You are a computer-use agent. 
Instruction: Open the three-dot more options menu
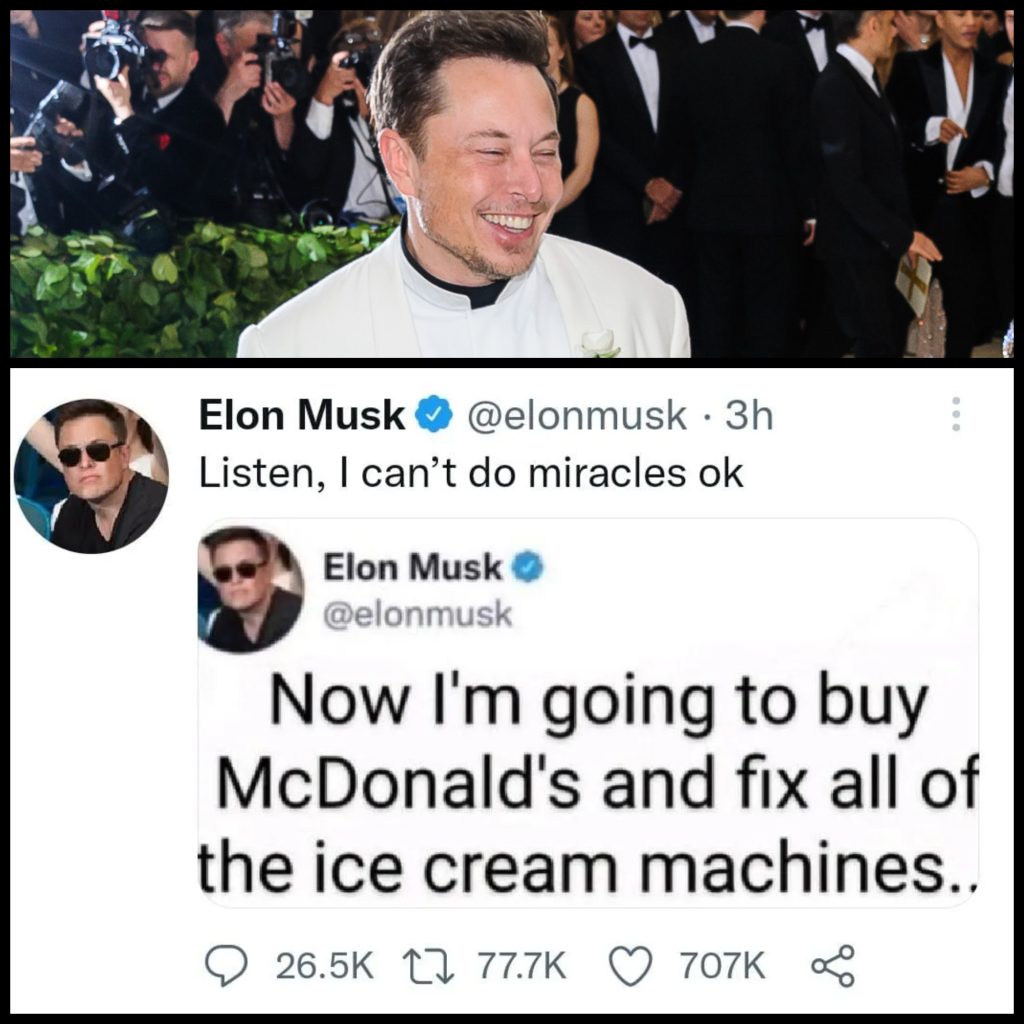956,413
